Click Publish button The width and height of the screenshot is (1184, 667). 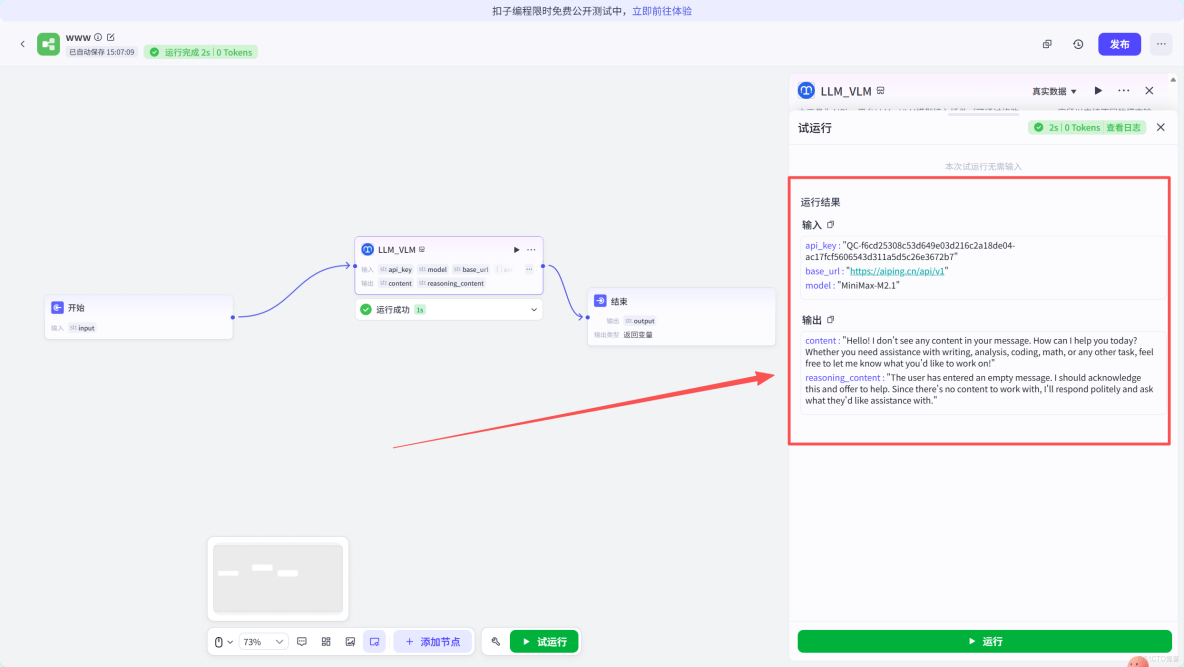coord(1119,44)
